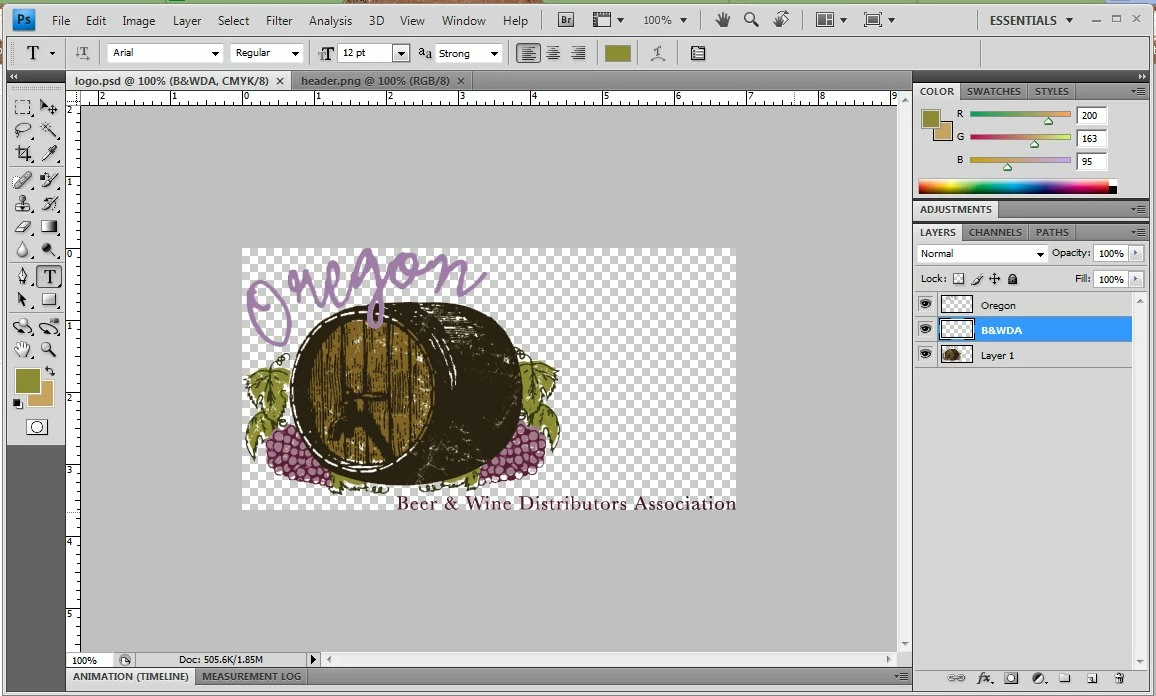
Task: Select the Zoom tool in toolbox
Action: click(x=49, y=349)
